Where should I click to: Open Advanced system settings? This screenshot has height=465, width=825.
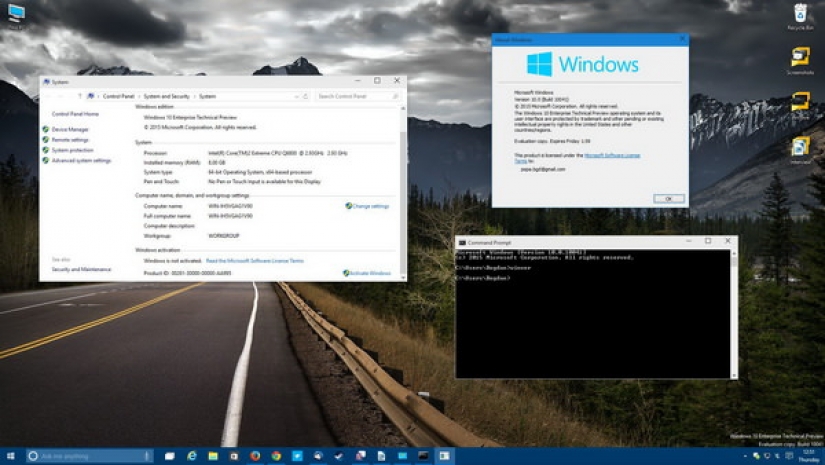(x=81, y=160)
